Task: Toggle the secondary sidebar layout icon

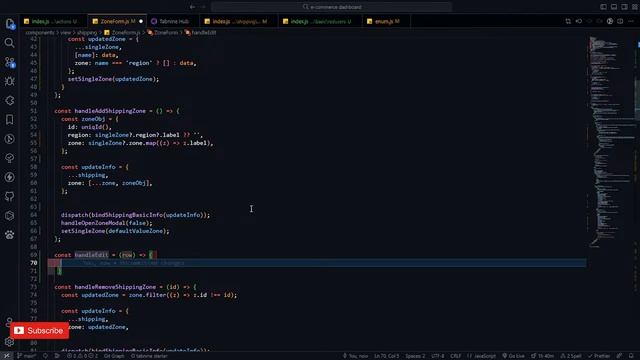Action: coord(624,7)
